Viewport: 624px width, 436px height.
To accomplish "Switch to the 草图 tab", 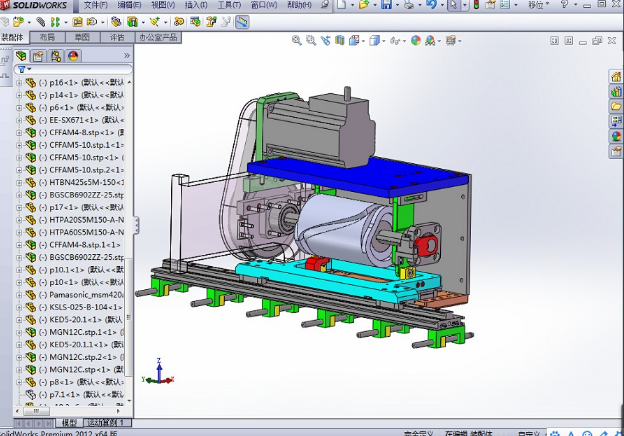I will click(x=81, y=37).
